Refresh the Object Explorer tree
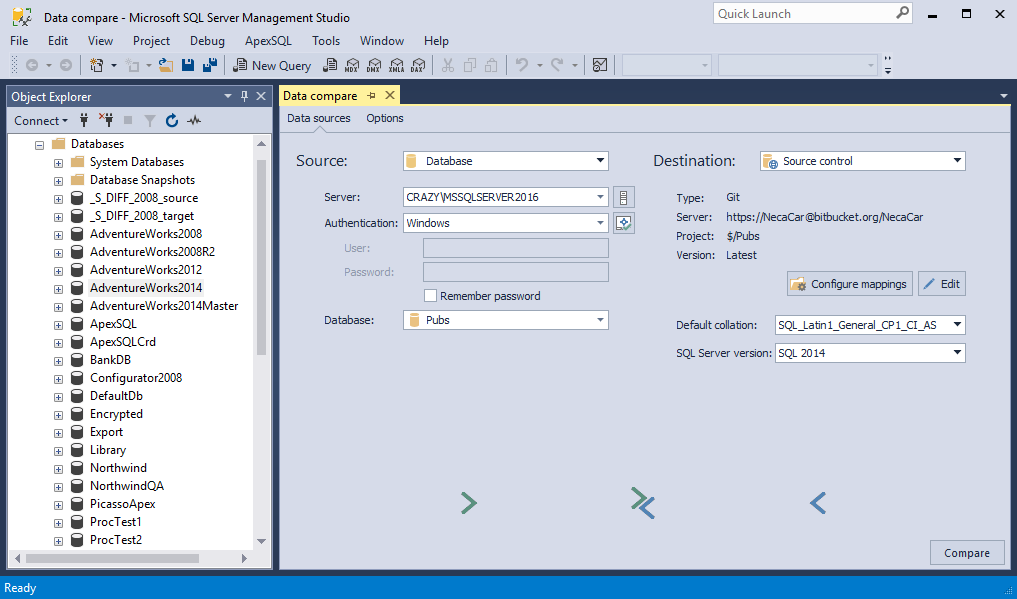This screenshot has height=599, width=1017. (x=172, y=120)
